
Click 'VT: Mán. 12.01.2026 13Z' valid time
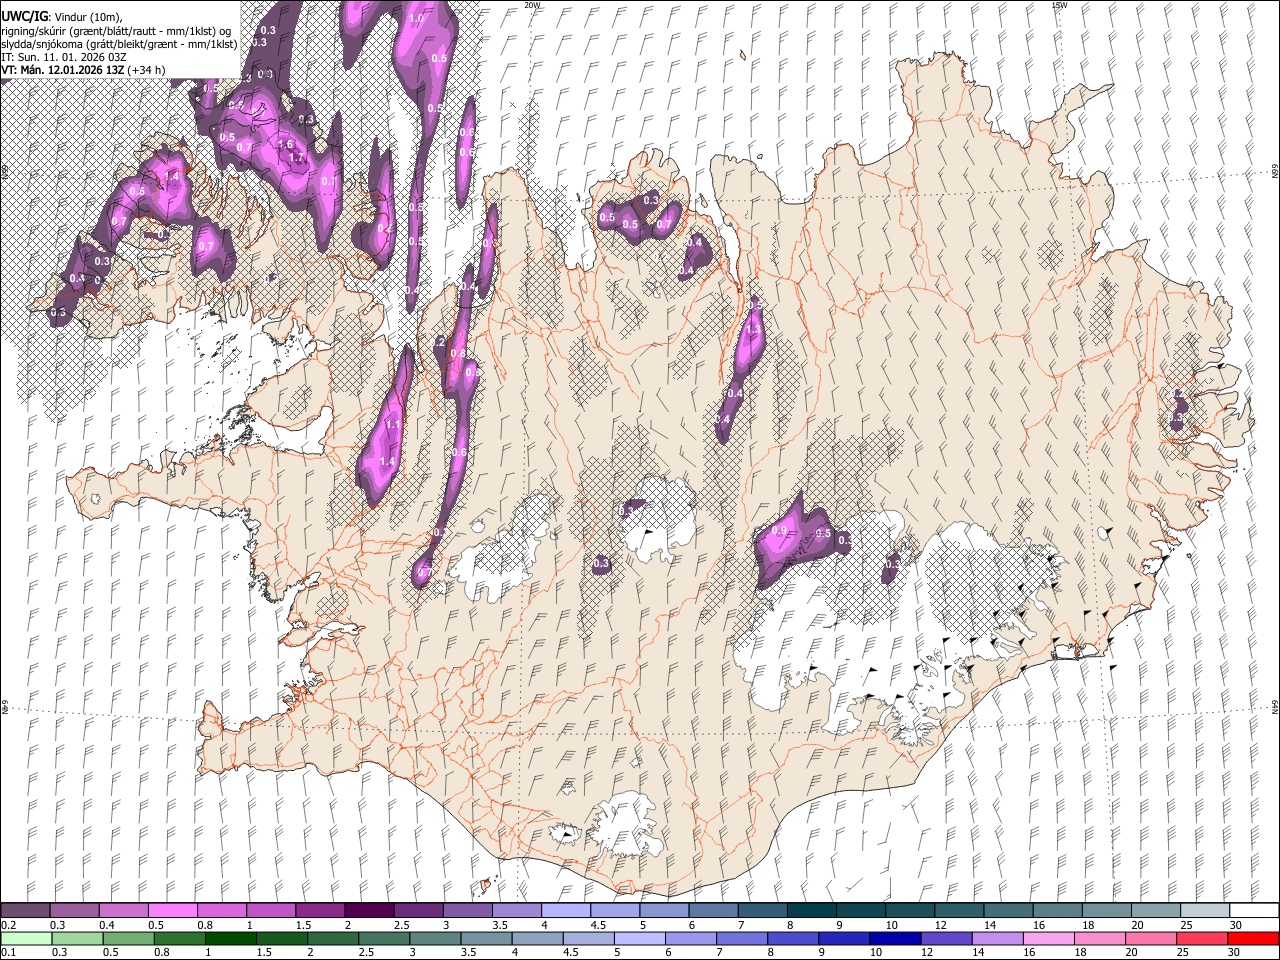(62, 70)
